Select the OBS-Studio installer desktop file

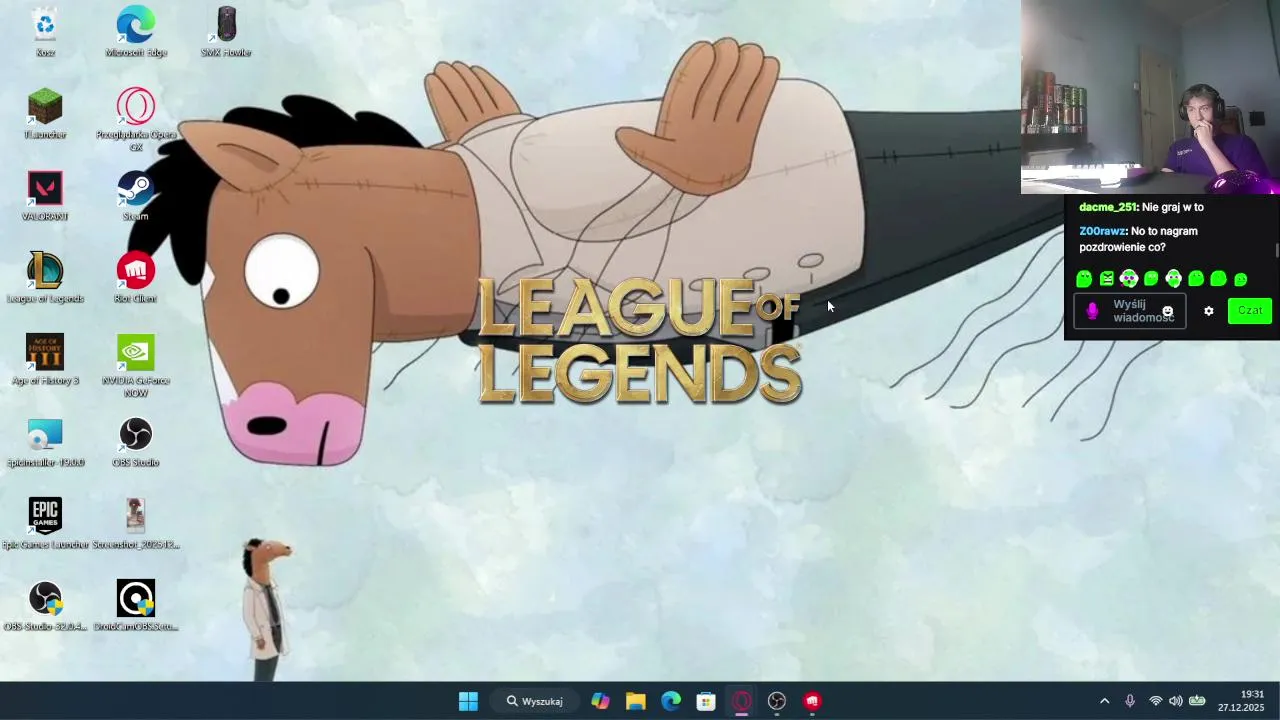(45, 606)
